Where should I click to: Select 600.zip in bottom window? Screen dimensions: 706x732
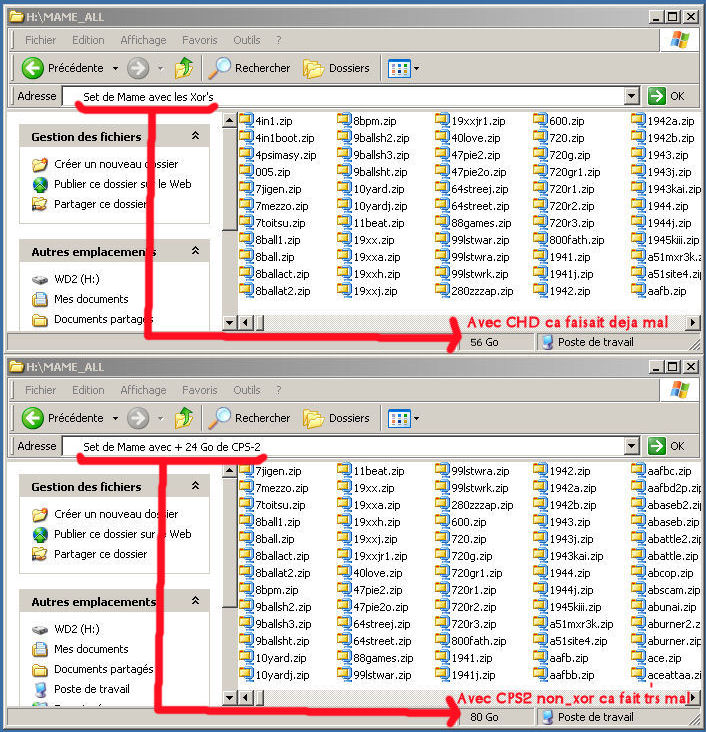pos(461,522)
